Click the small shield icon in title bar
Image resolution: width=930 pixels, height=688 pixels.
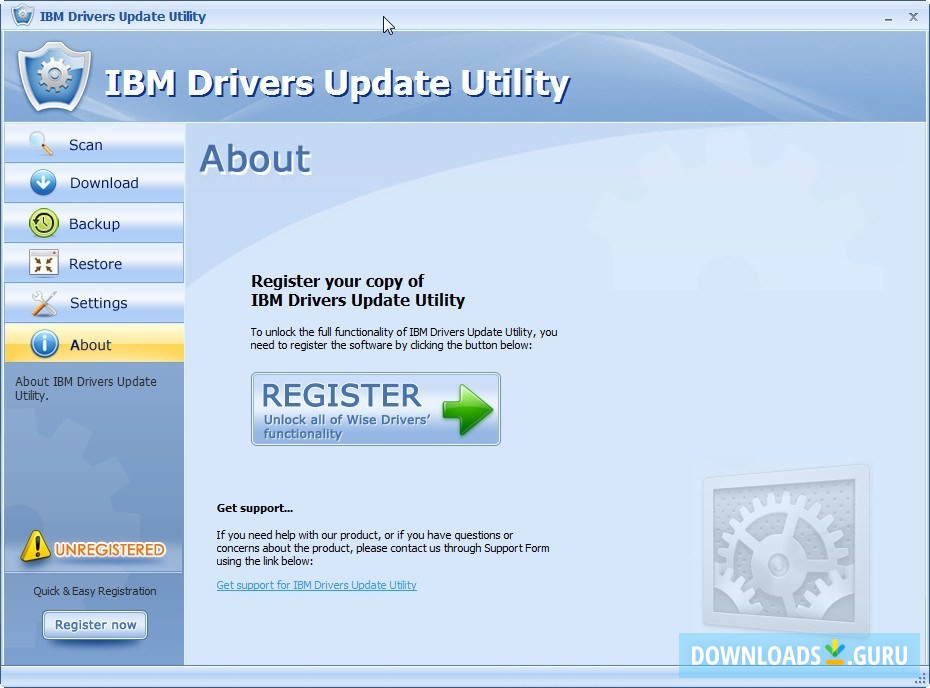pos(22,15)
